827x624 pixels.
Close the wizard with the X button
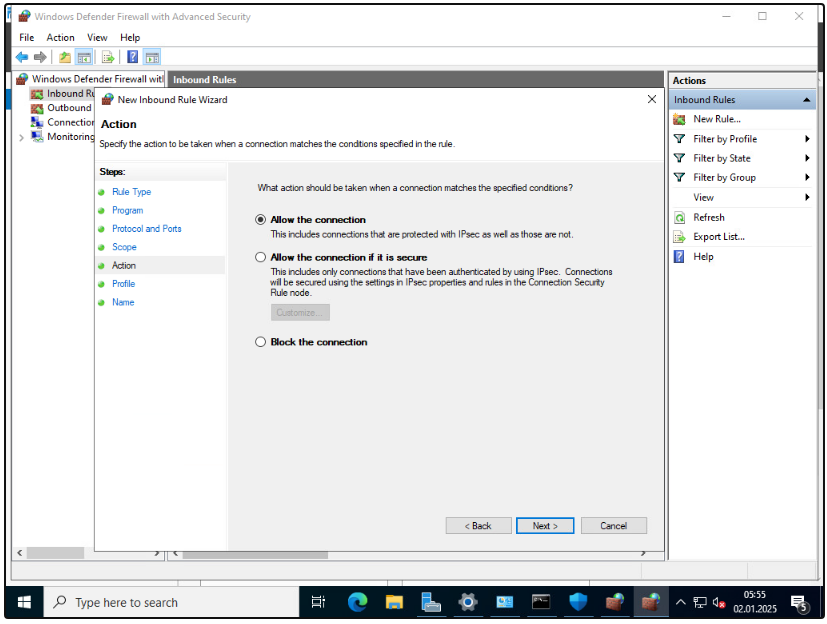pos(652,99)
